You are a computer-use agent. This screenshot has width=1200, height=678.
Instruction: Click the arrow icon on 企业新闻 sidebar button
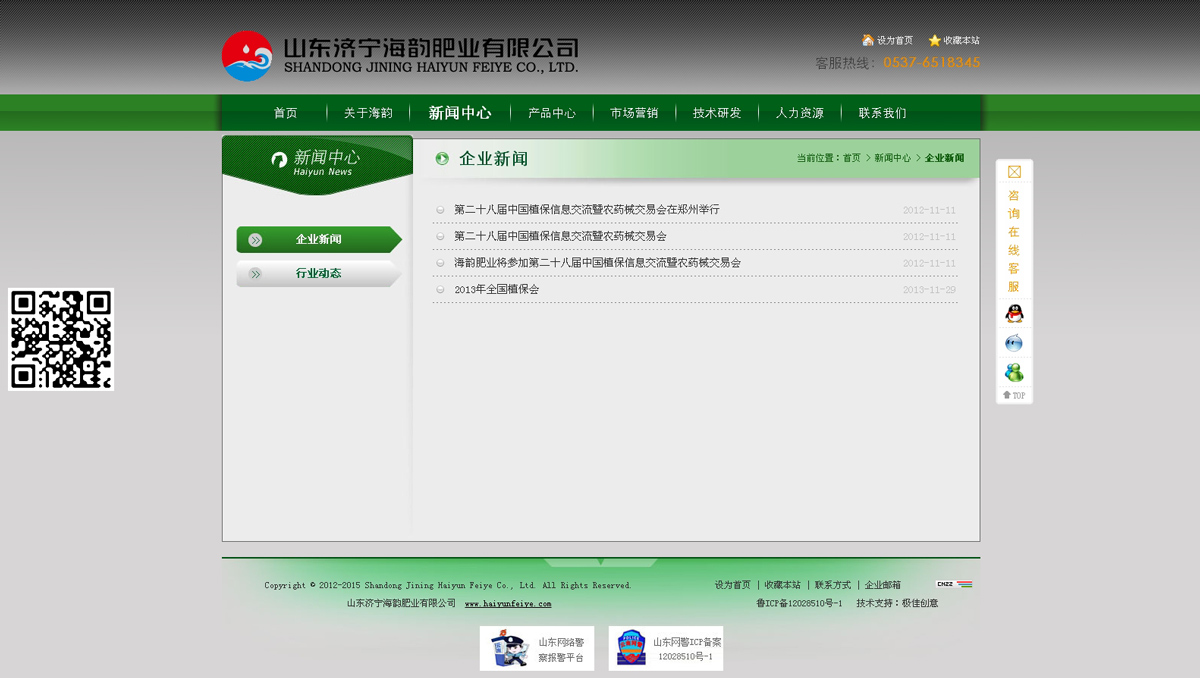[x=255, y=240]
